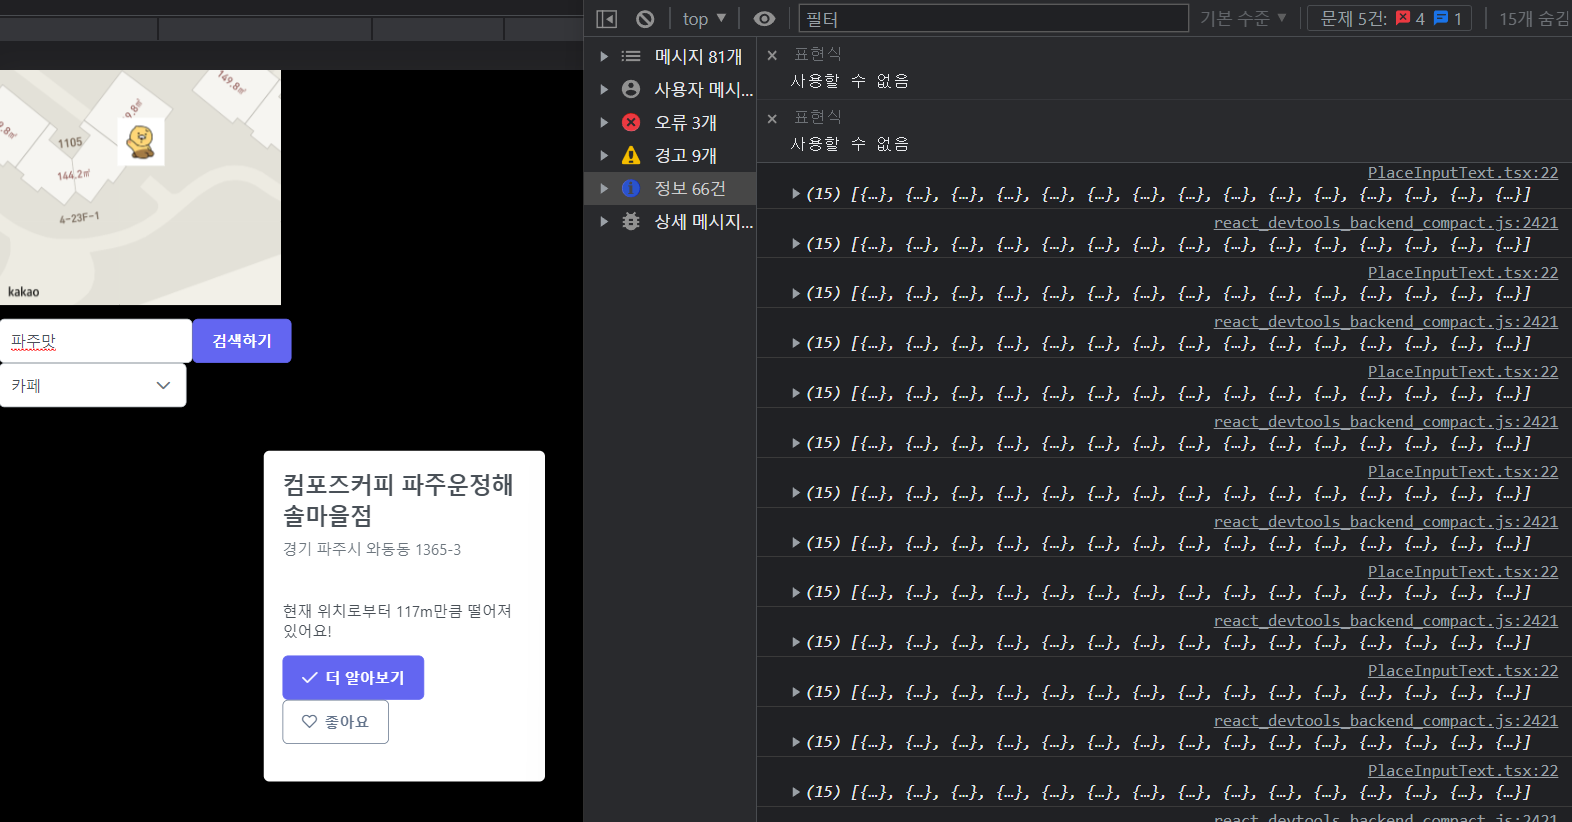Image resolution: width=1572 pixels, height=822 pixels.
Task: Select the 사용자 메시지 user icon
Action: (631, 90)
